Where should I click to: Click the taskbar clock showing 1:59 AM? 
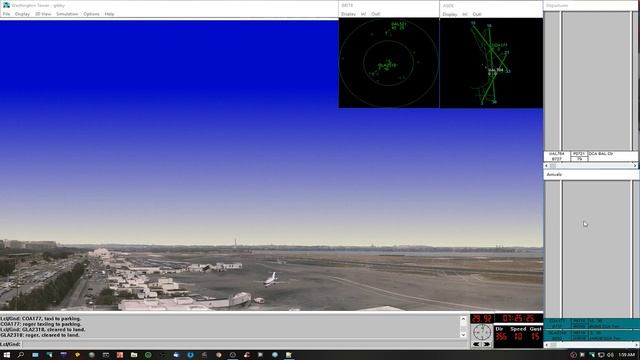point(627,355)
